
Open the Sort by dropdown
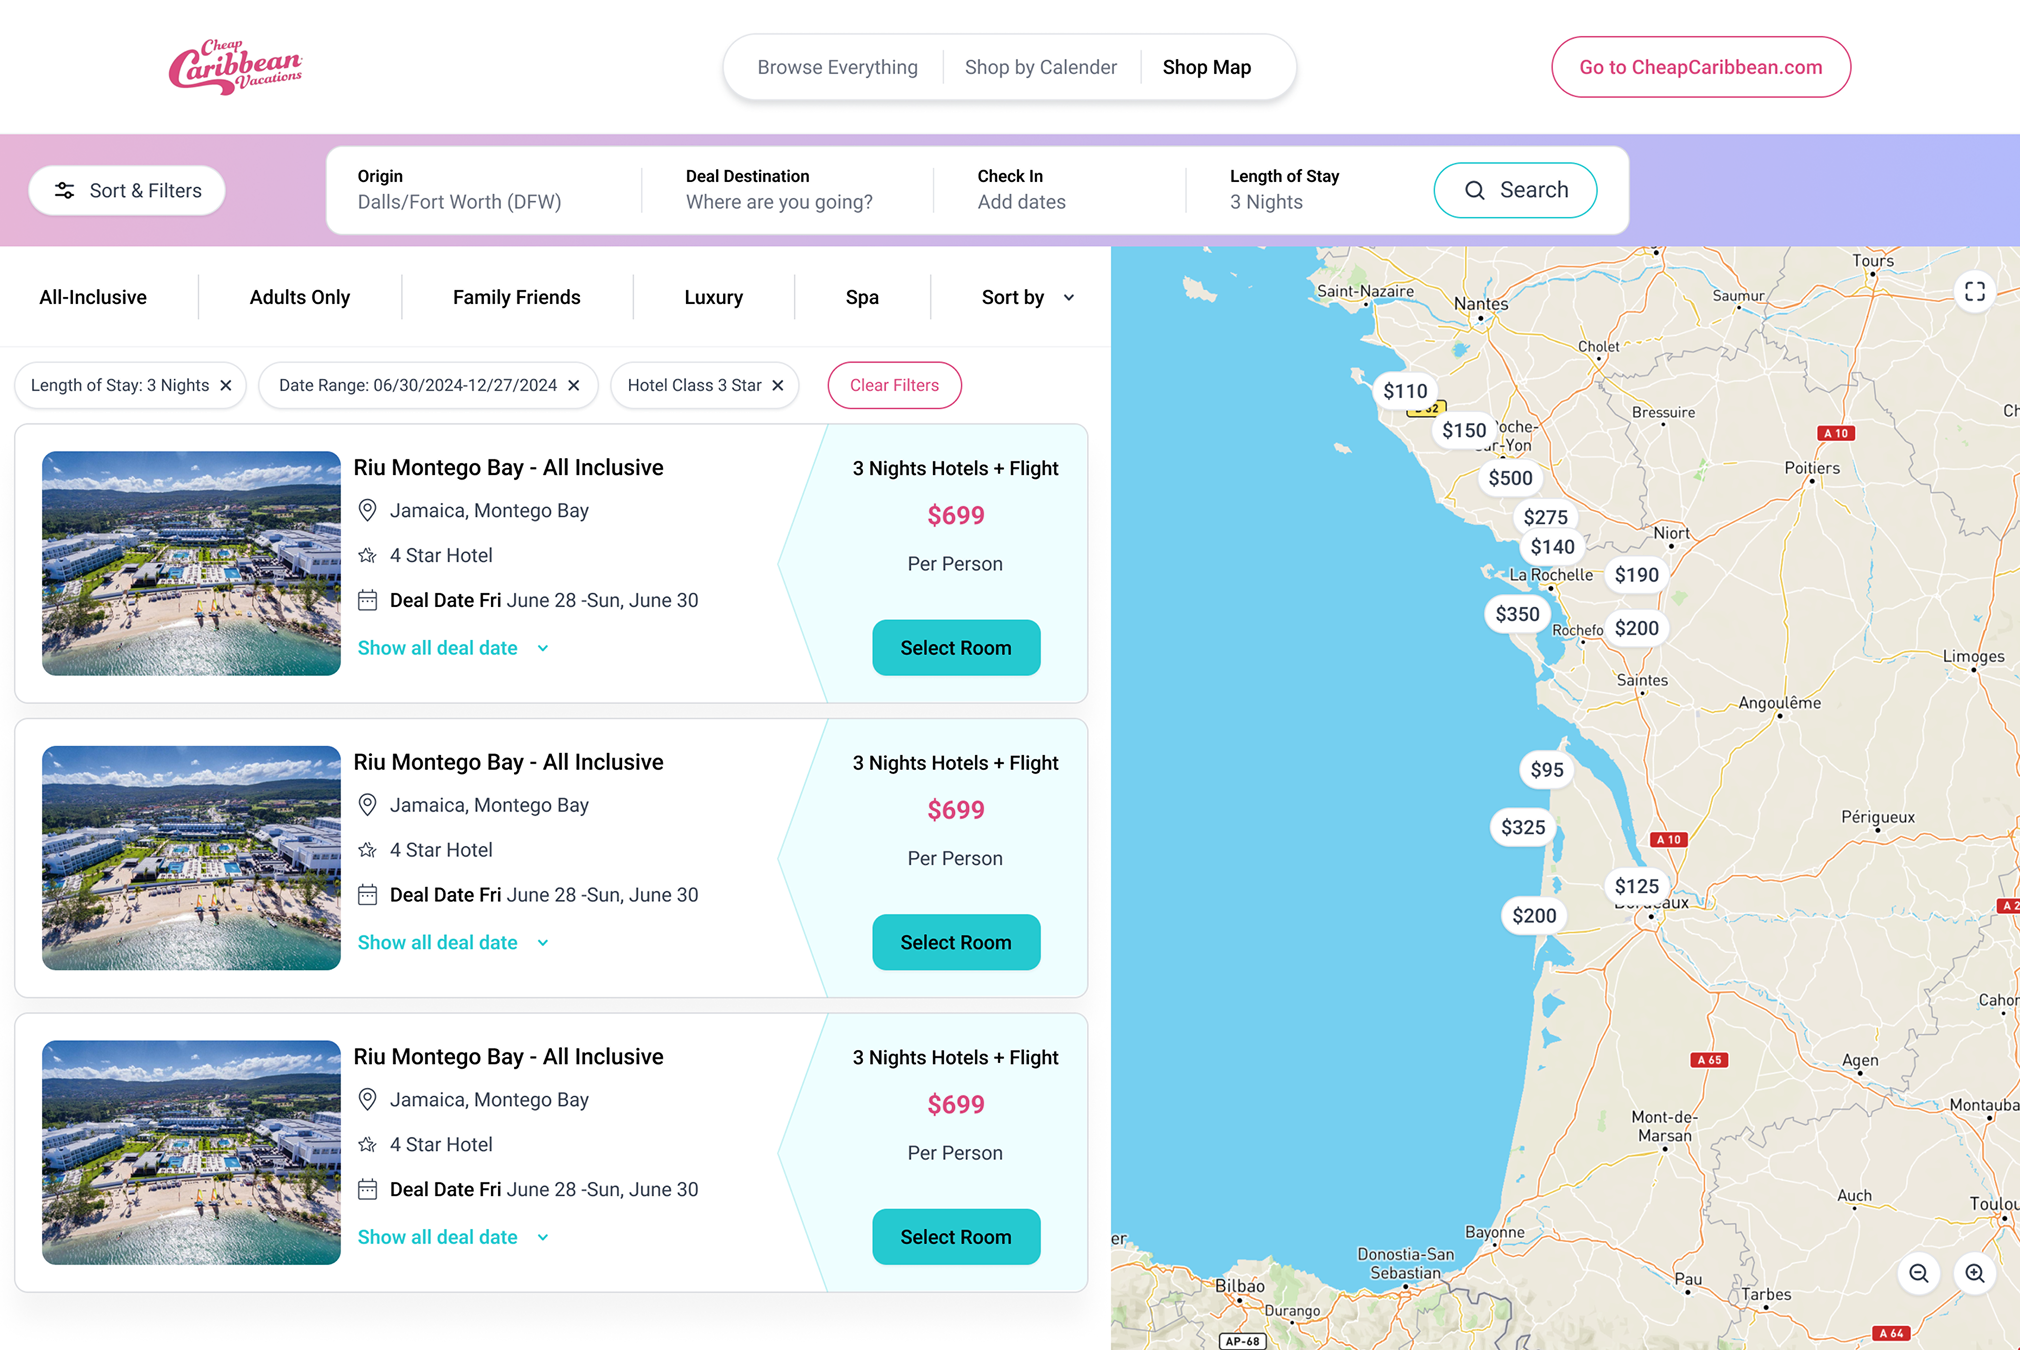pos(1027,297)
